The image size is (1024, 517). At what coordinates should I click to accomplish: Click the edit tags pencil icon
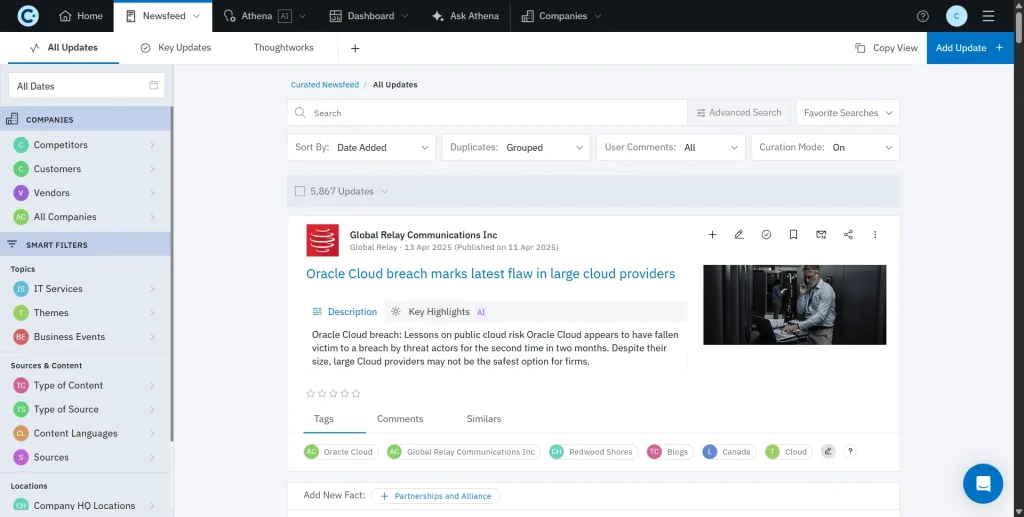click(x=828, y=452)
